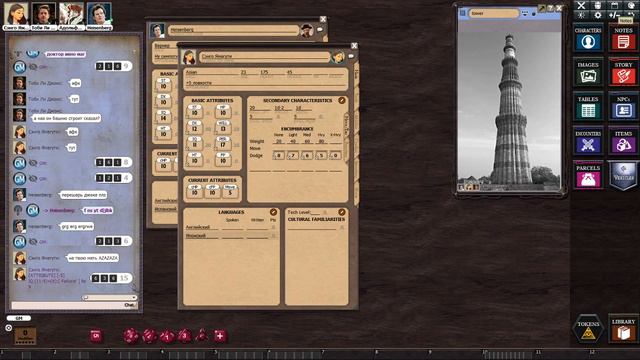Click the Tower name field in image window
The height and width of the screenshot is (360, 640).
[494, 13]
